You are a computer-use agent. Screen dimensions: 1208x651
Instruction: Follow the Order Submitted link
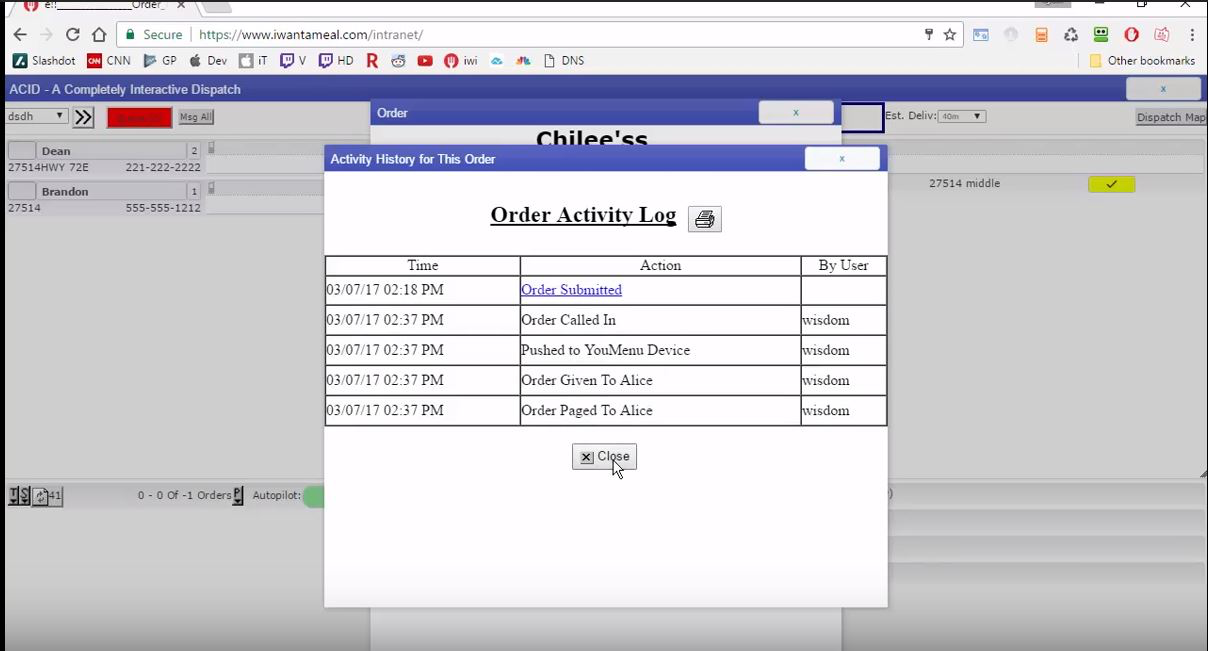571,290
